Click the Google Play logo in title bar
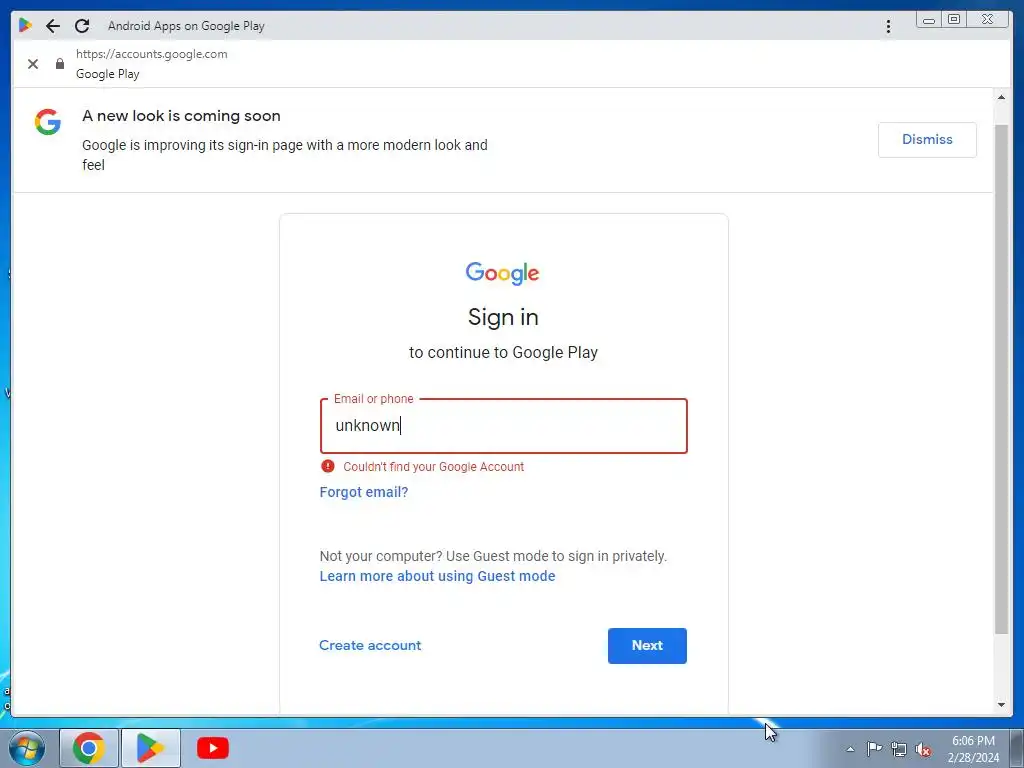The image size is (1024, 768). pos(25,25)
